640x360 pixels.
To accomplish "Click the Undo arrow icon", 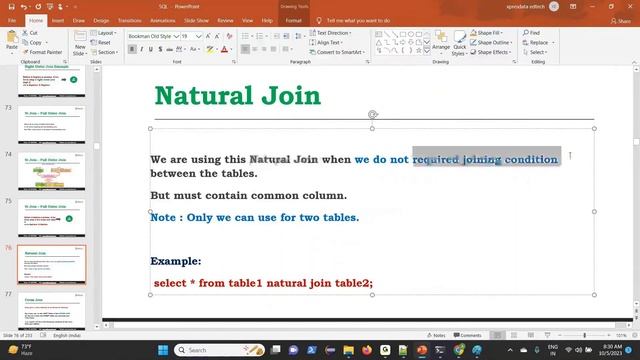I will (24, 7).
